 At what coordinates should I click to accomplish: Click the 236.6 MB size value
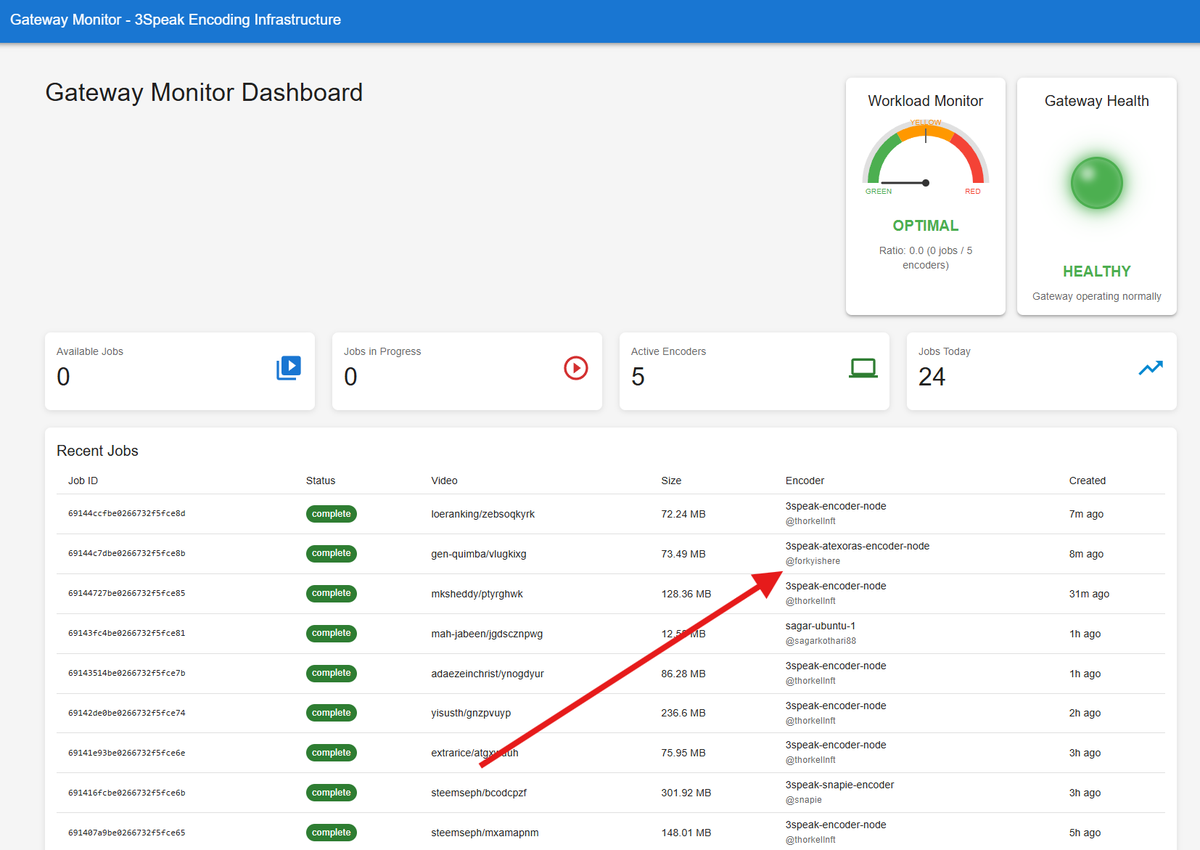pyautogui.click(x=683, y=713)
